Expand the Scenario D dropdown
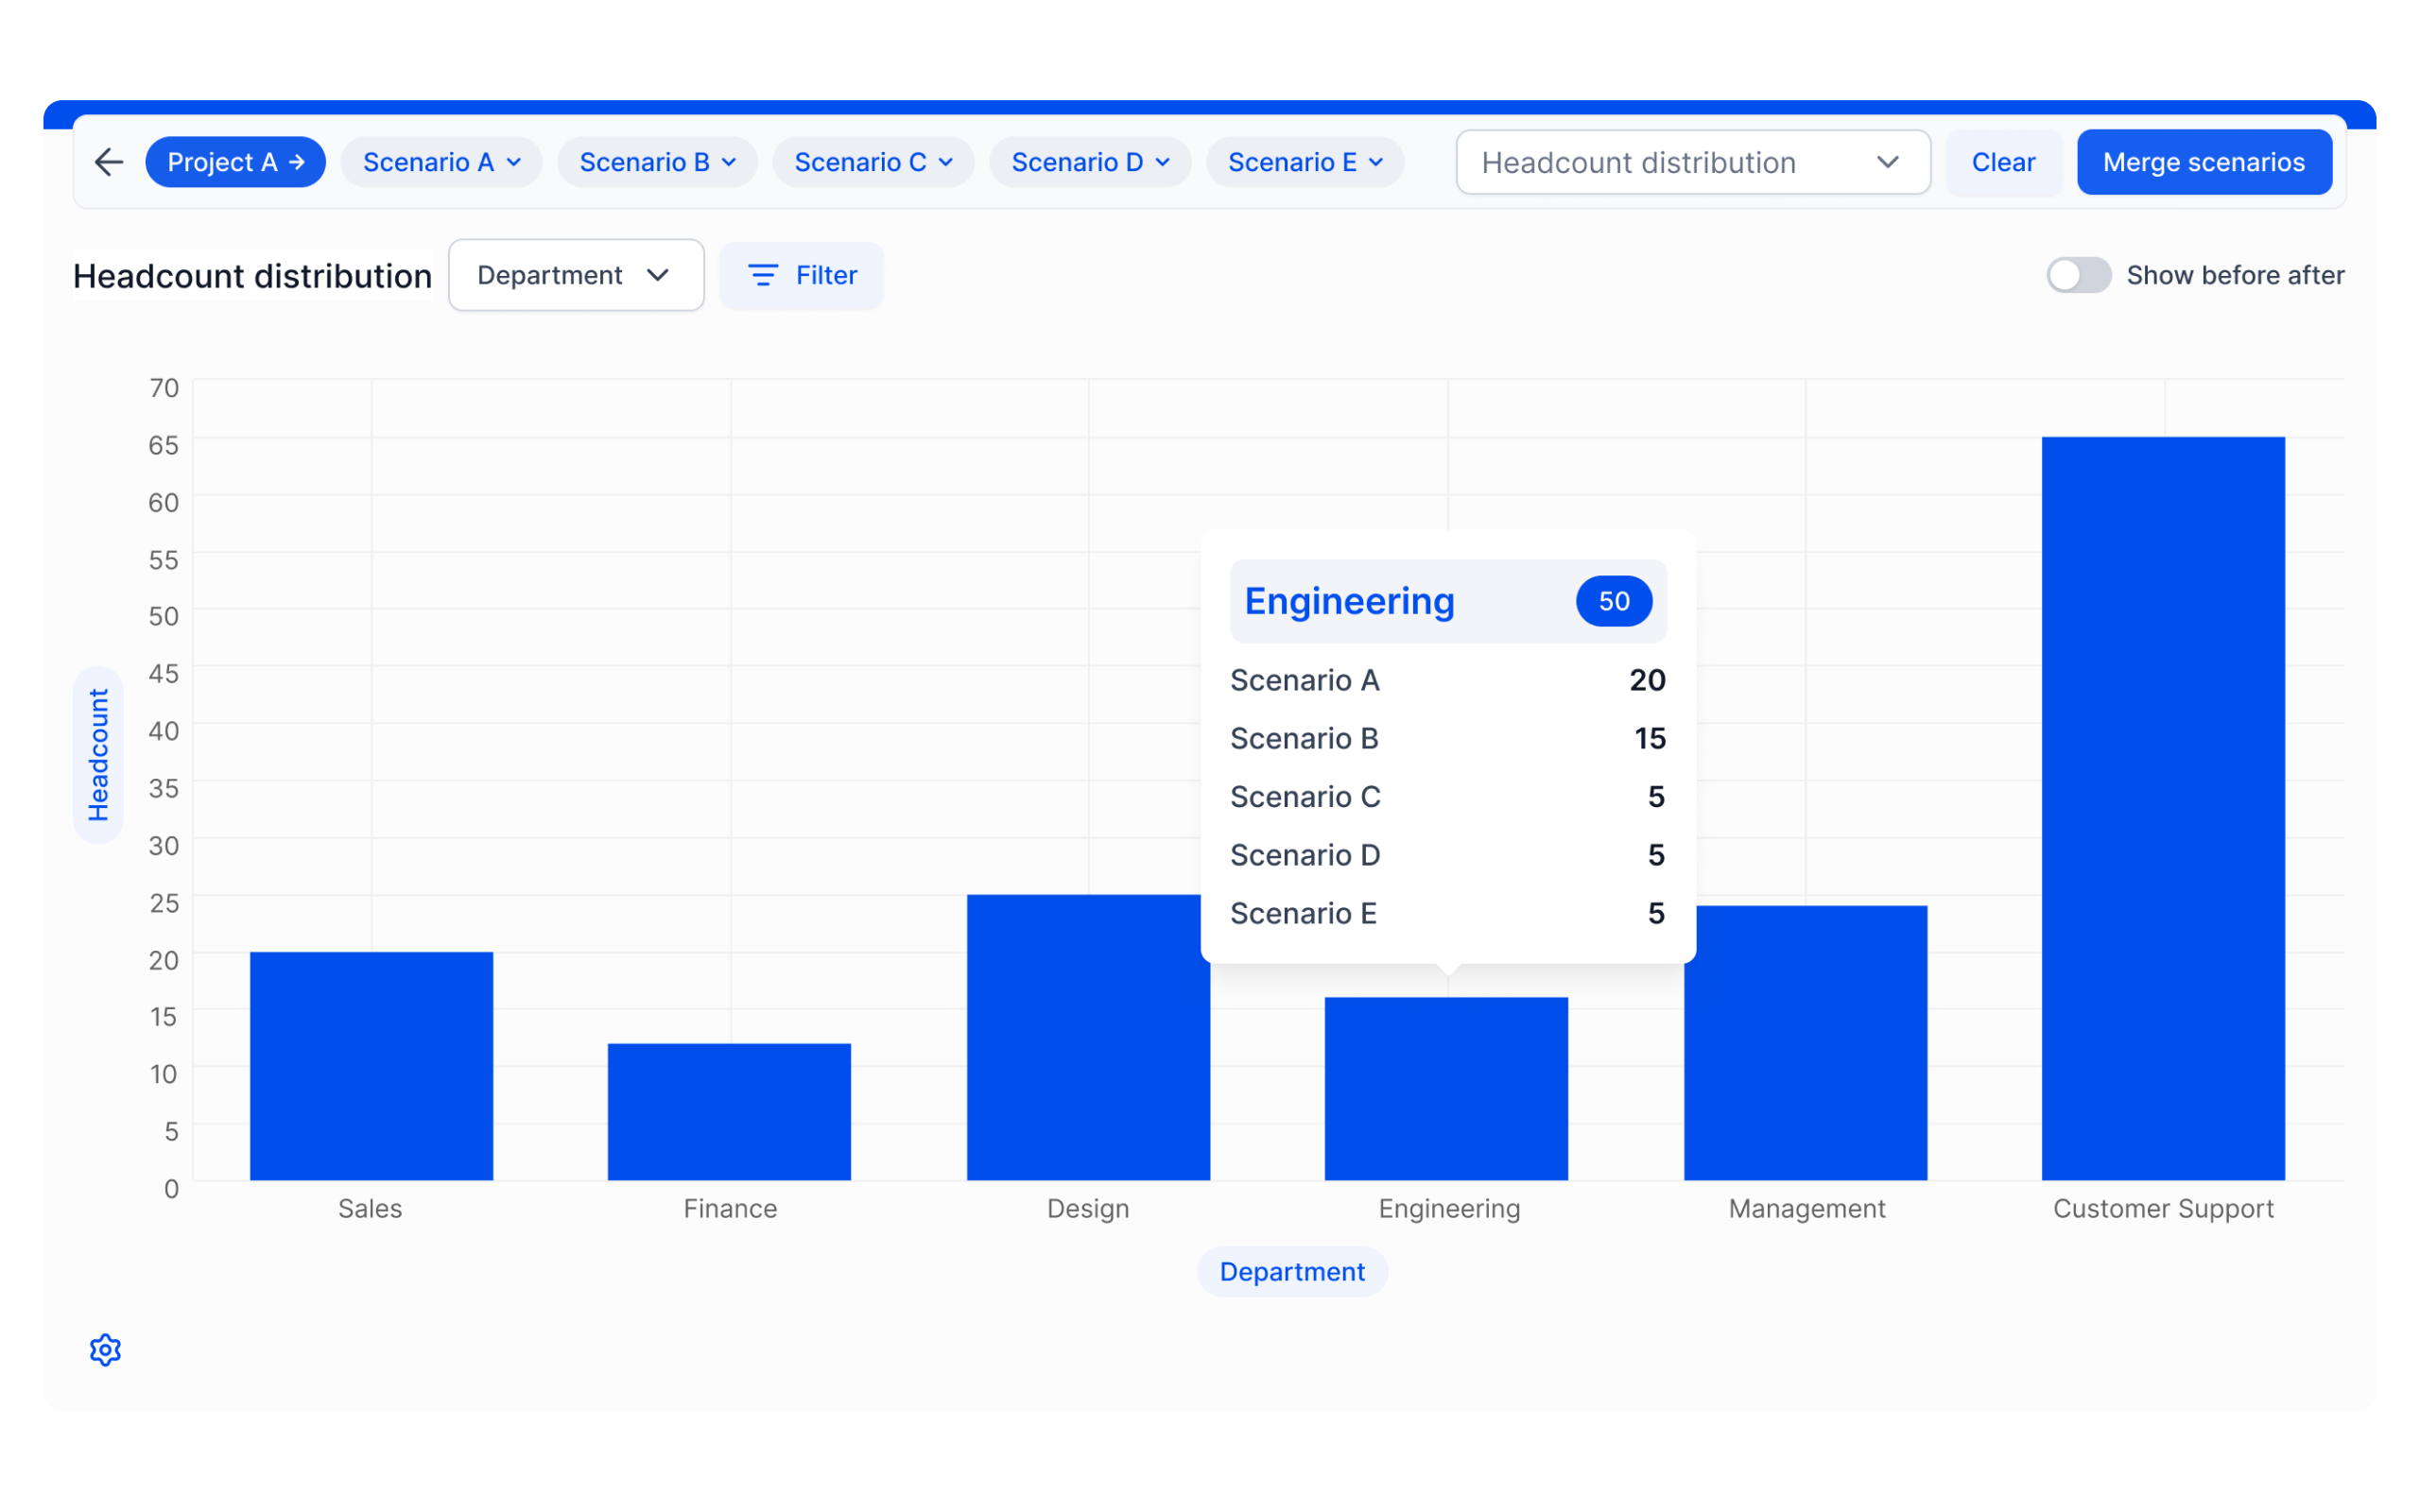The width and height of the screenshot is (2420, 1512). coord(1090,162)
